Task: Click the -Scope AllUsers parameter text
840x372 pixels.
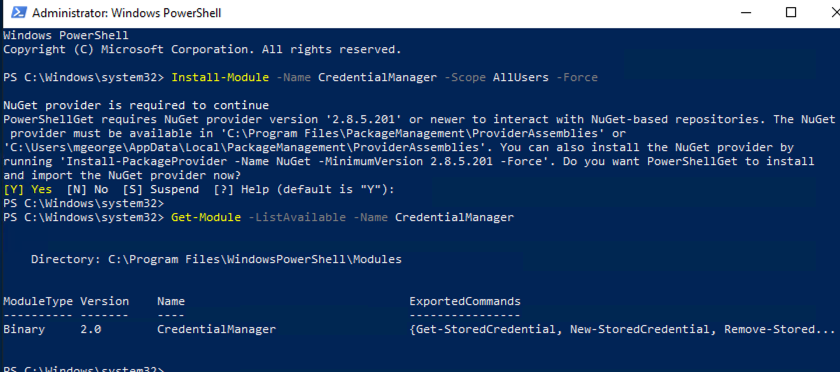Action: click(496, 78)
